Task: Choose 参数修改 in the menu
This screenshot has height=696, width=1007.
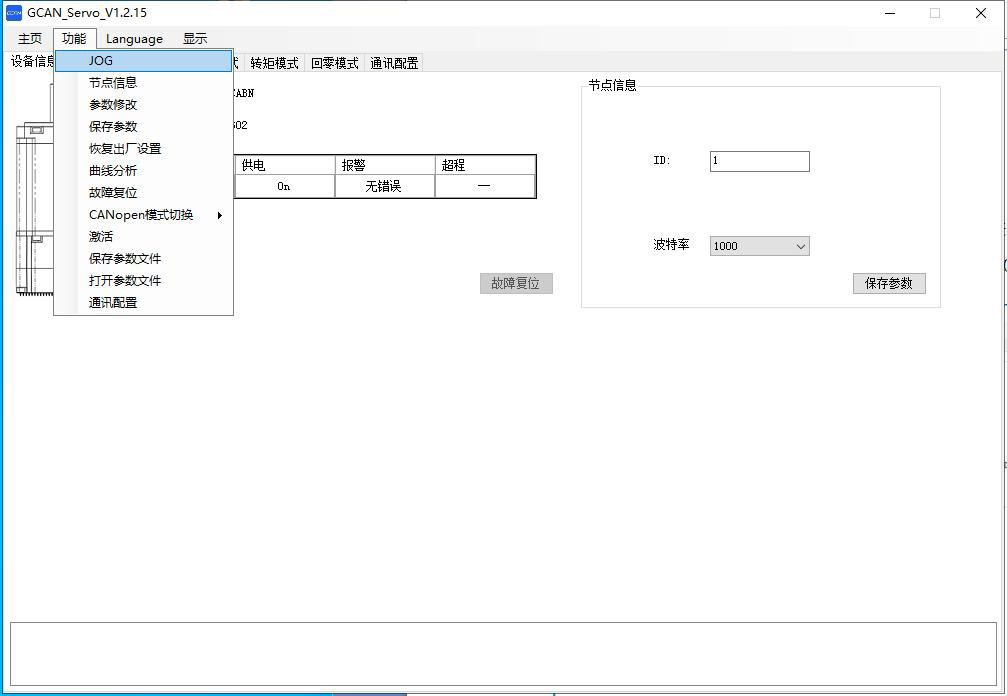Action: [113, 105]
